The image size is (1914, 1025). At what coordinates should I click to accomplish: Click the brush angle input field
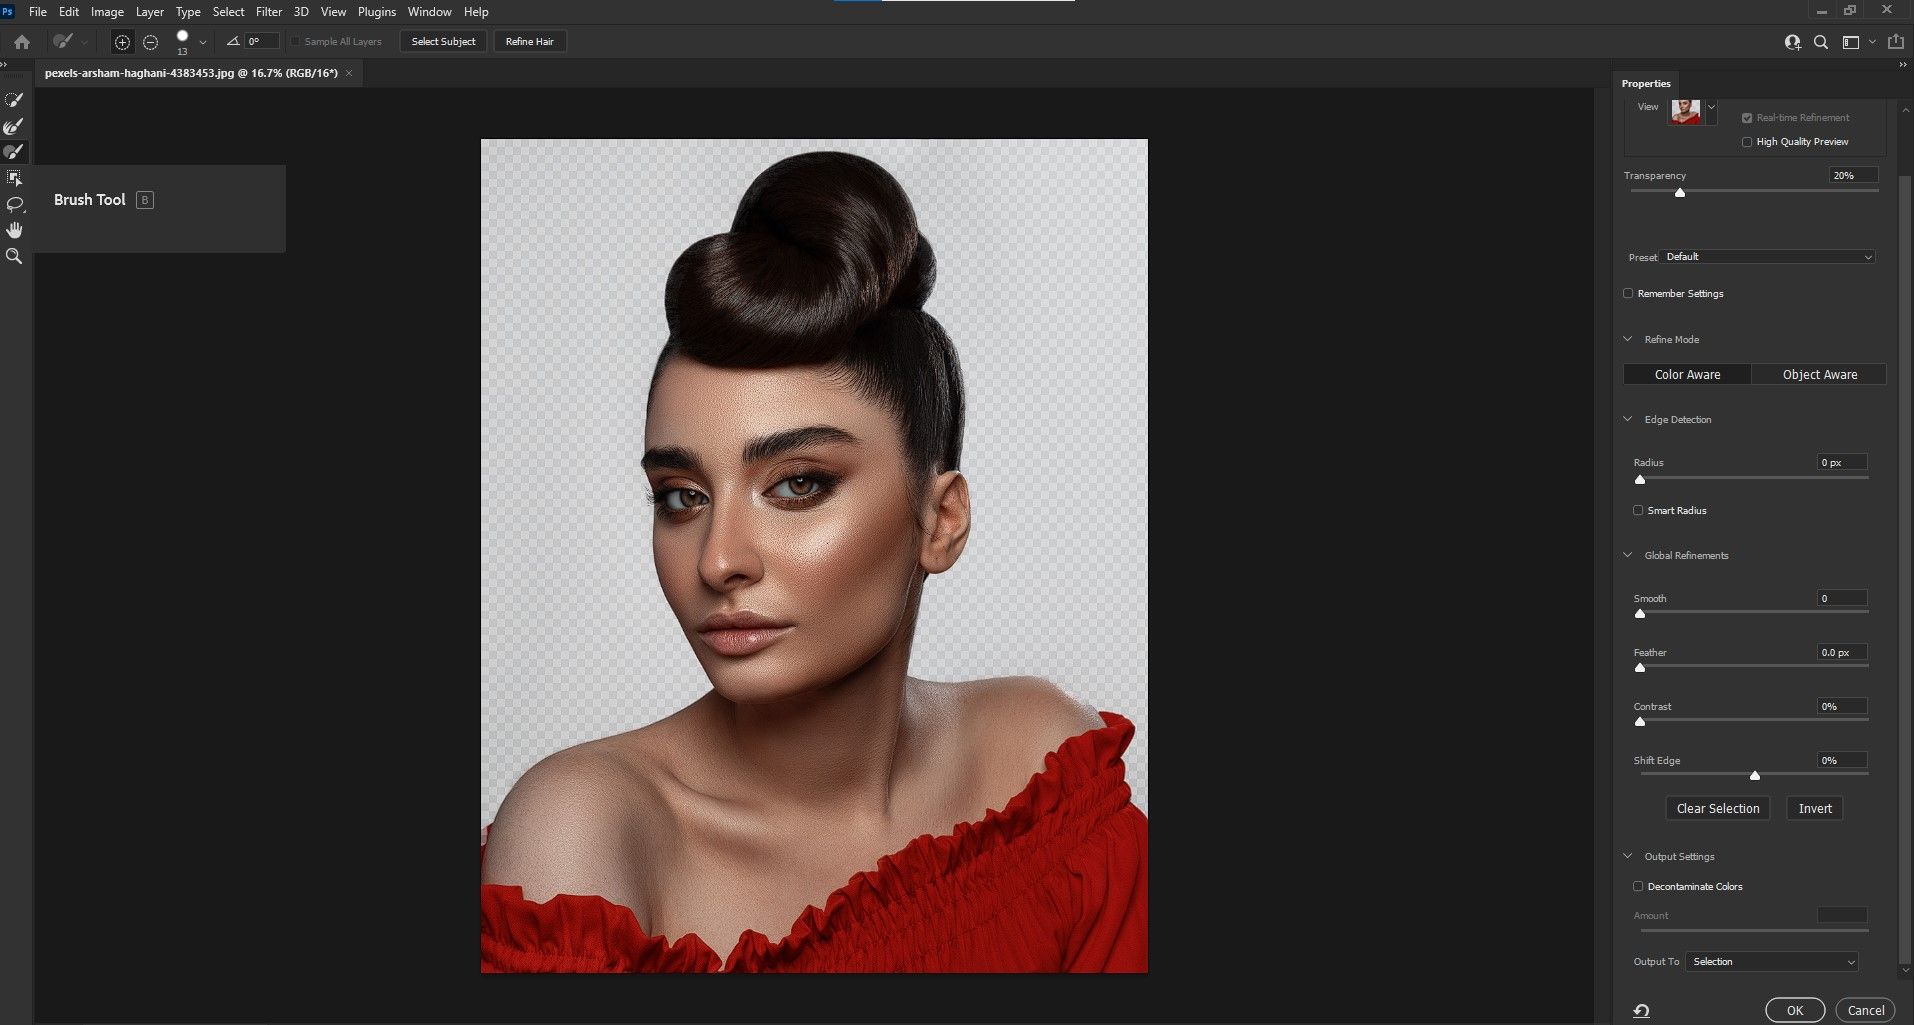point(262,42)
